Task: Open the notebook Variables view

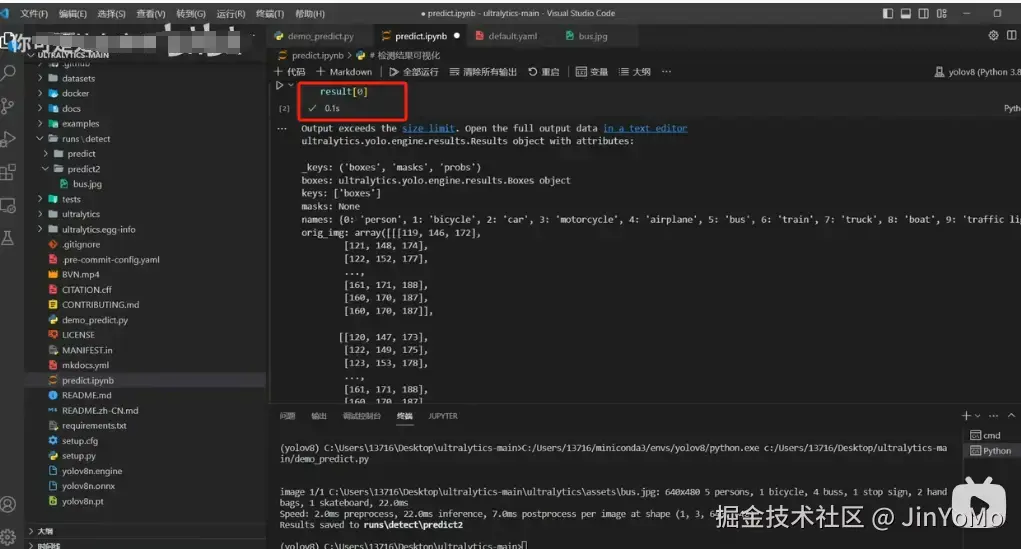Action: tap(591, 72)
